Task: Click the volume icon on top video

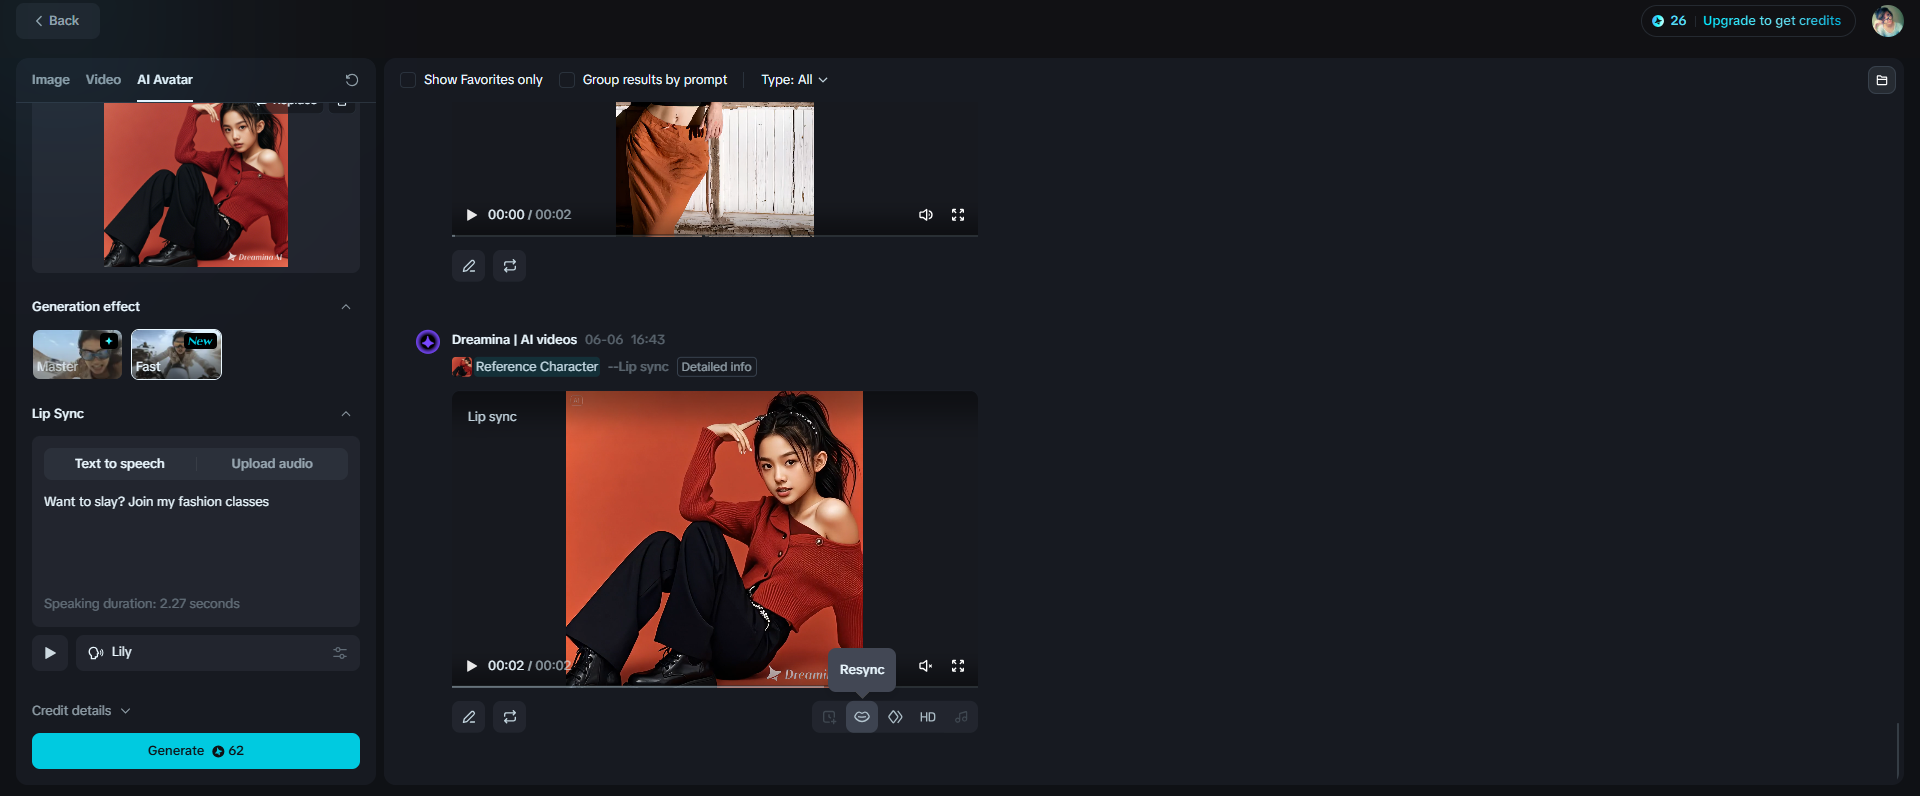Action: tap(926, 215)
